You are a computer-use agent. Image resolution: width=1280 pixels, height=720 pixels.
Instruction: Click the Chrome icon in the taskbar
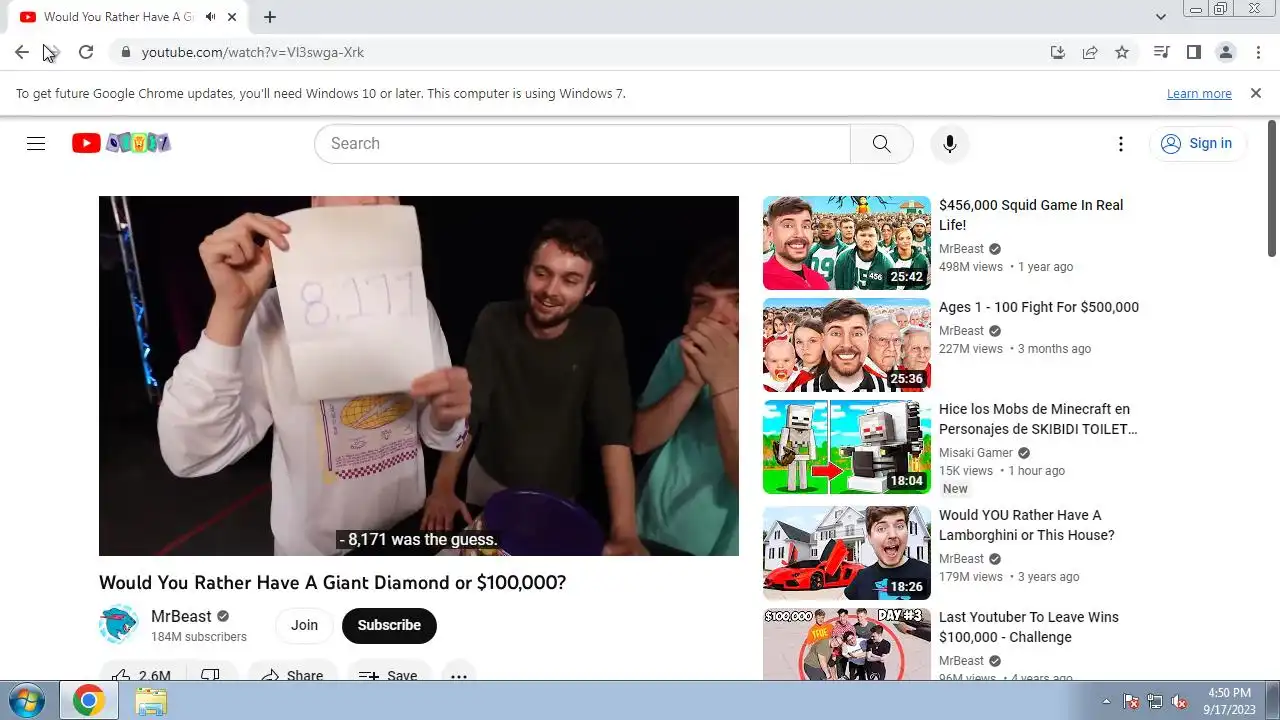point(88,701)
